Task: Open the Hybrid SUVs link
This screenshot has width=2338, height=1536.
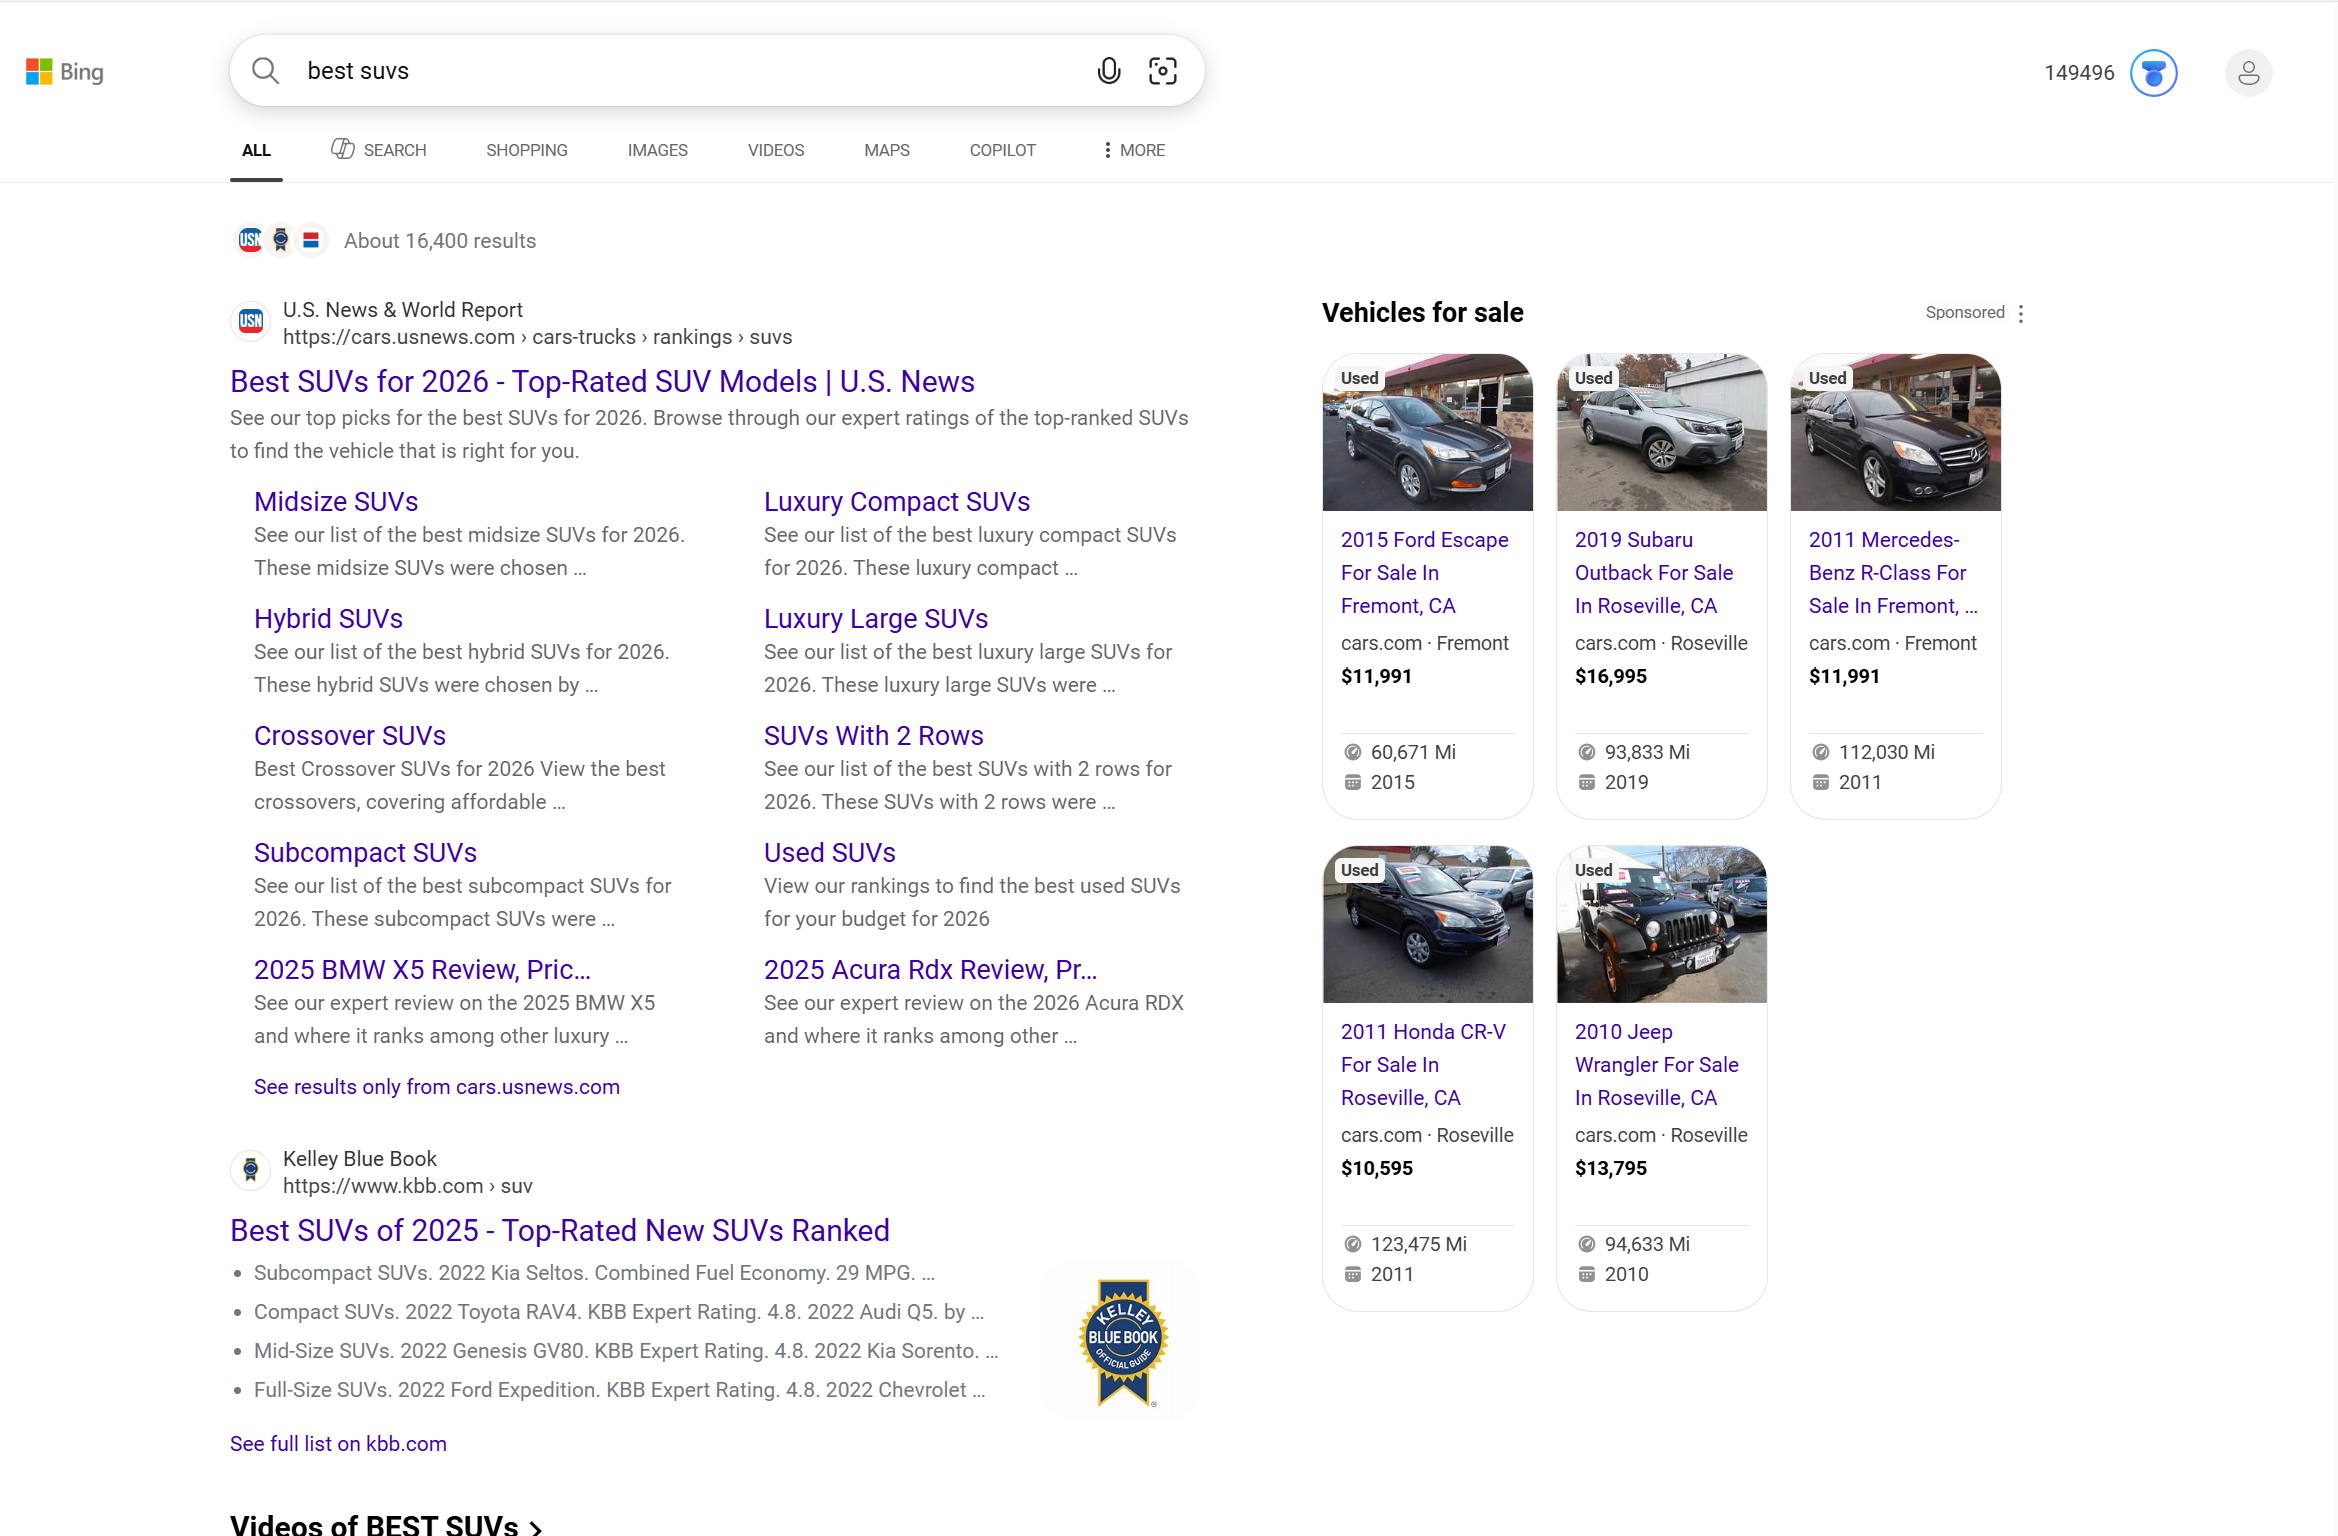Action: (x=328, y=618)
